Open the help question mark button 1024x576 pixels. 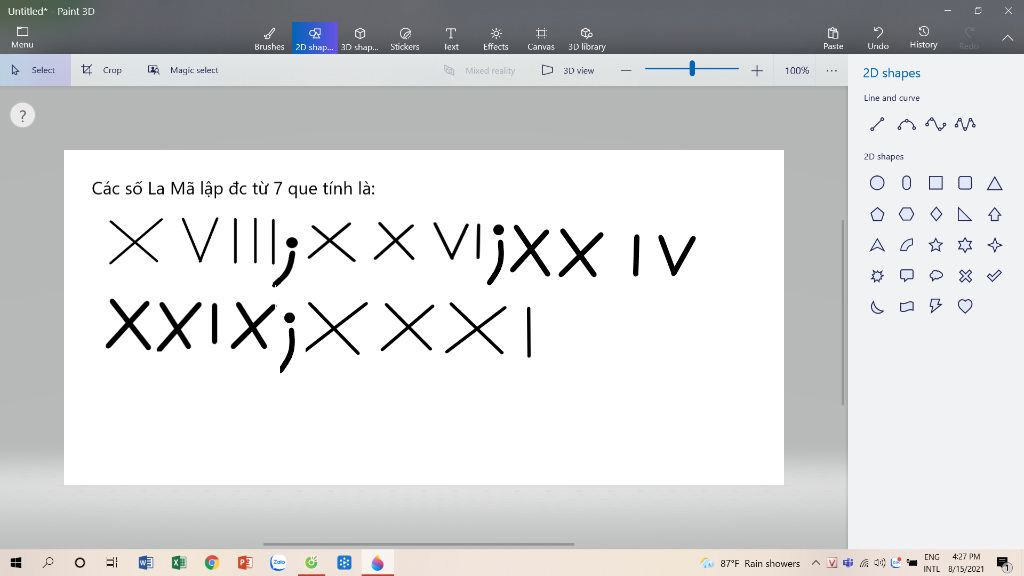[22, 116]
